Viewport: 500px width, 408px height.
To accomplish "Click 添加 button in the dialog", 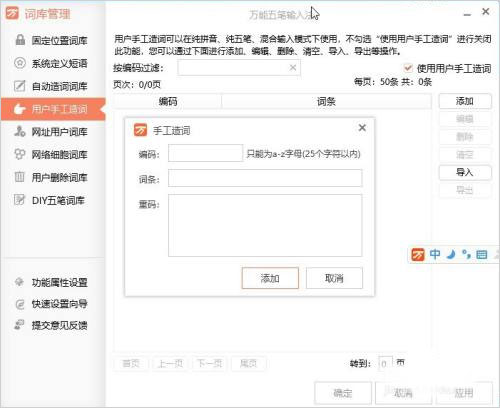I will 270,278.
